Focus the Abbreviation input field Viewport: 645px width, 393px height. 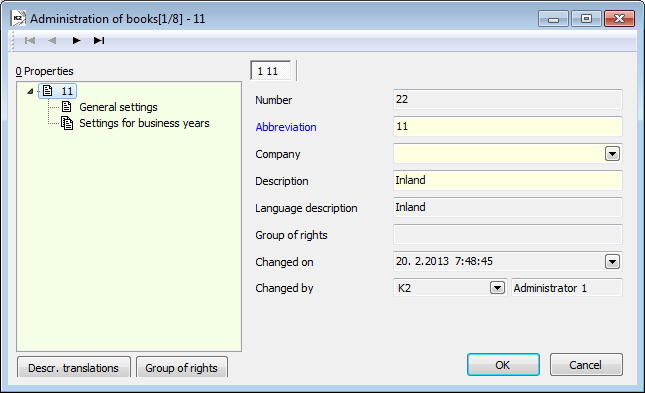point(508,127)
